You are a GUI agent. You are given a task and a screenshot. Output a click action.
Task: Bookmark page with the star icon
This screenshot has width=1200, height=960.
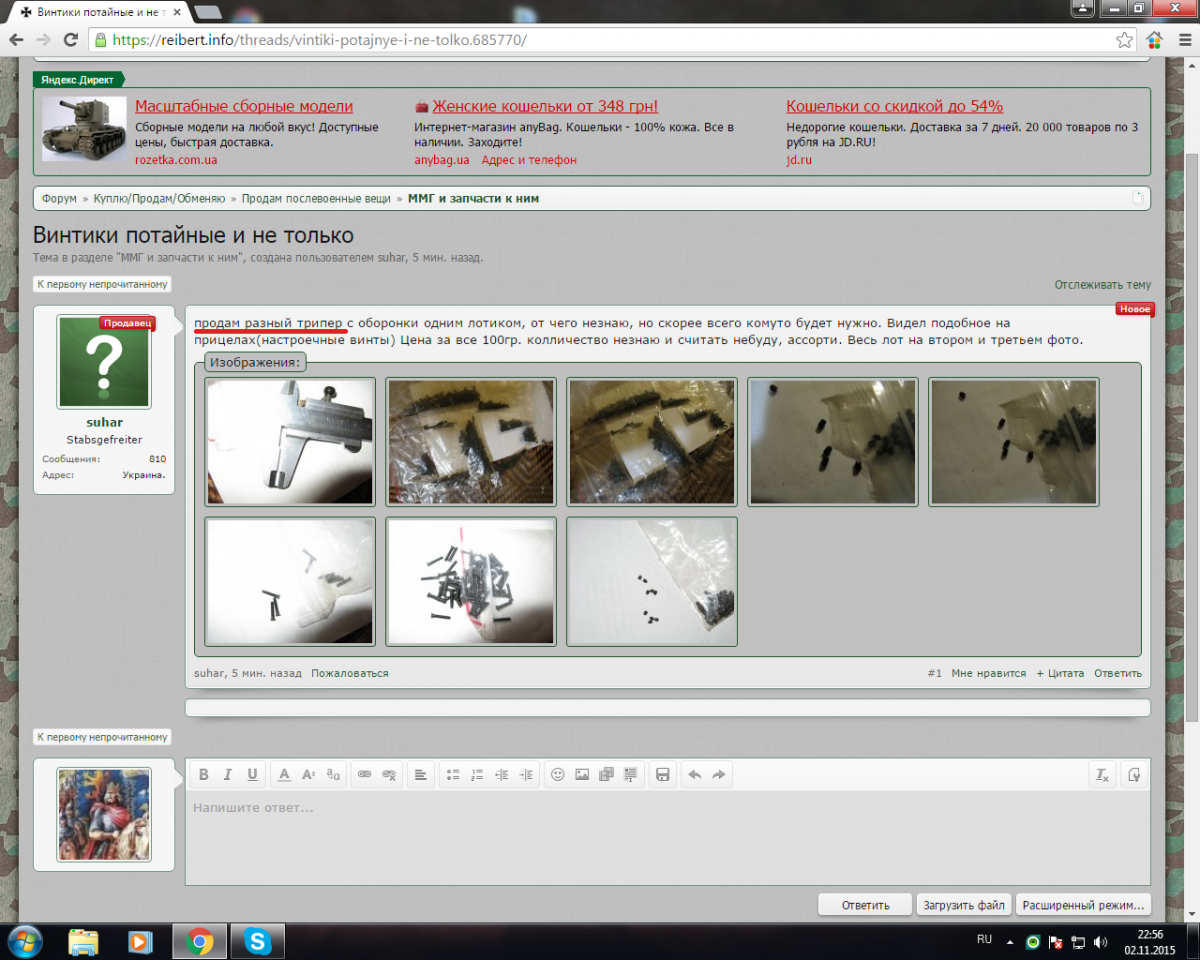1124,40
